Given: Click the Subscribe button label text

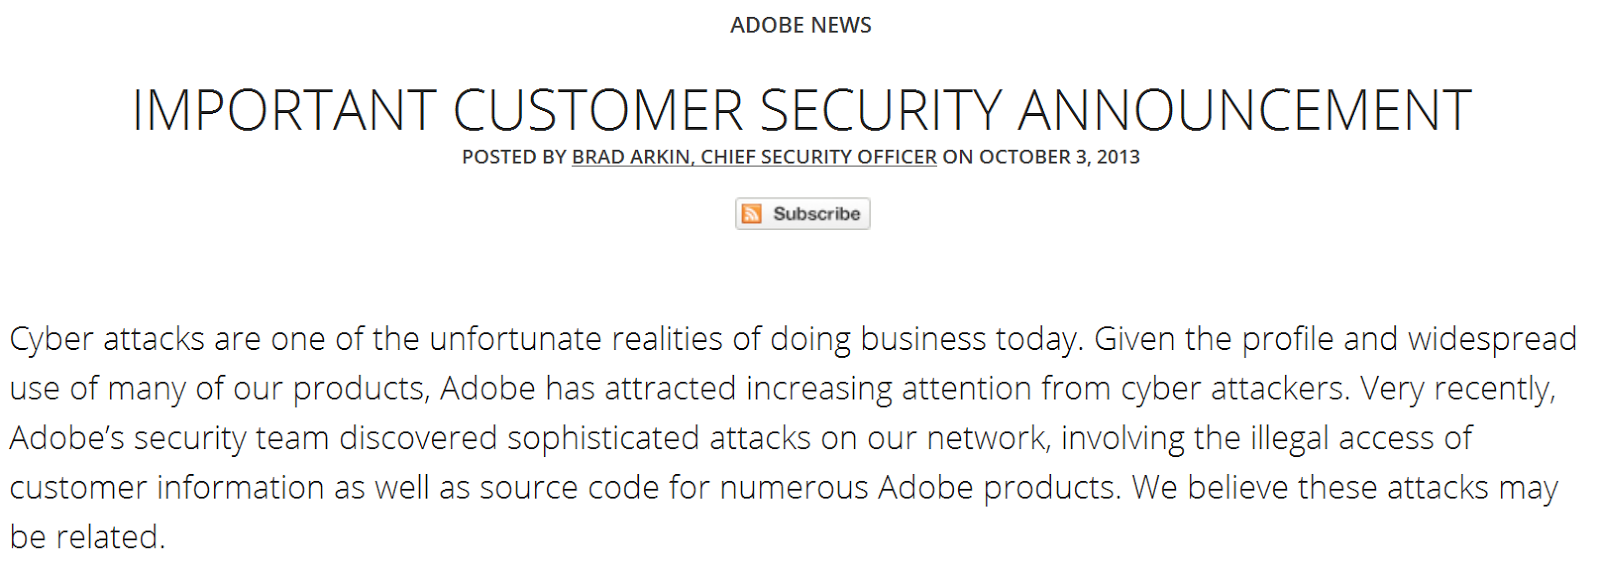Looking at the screenshot, I should tap(816, 214).
